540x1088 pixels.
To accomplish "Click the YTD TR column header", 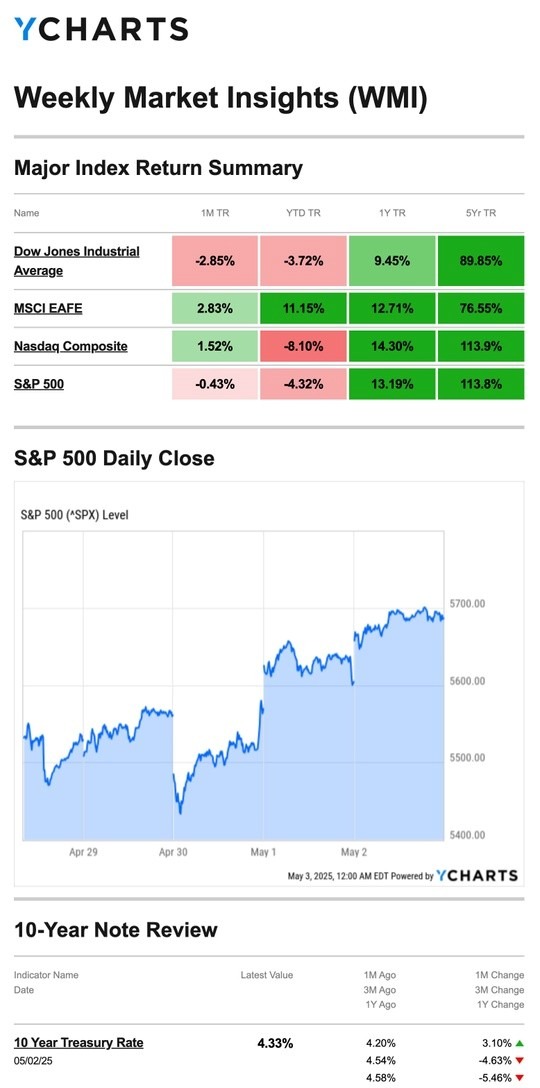I will click(x=303, y=213).
